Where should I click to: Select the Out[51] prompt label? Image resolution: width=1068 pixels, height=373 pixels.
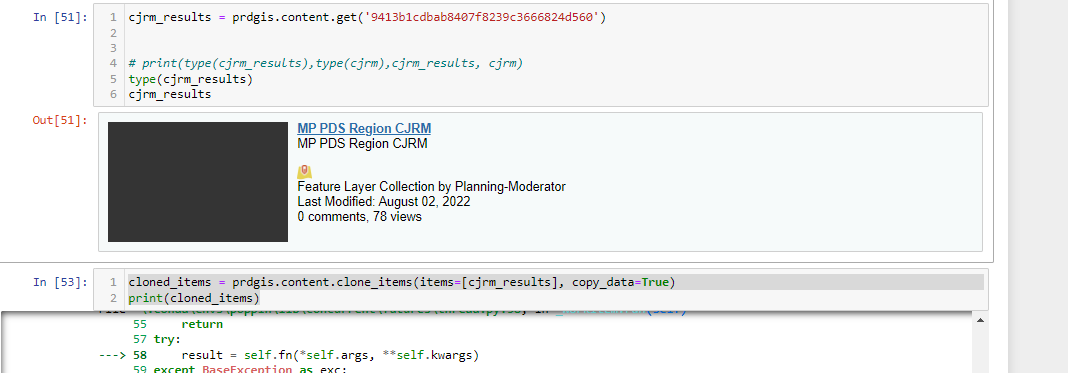(60, 120)
